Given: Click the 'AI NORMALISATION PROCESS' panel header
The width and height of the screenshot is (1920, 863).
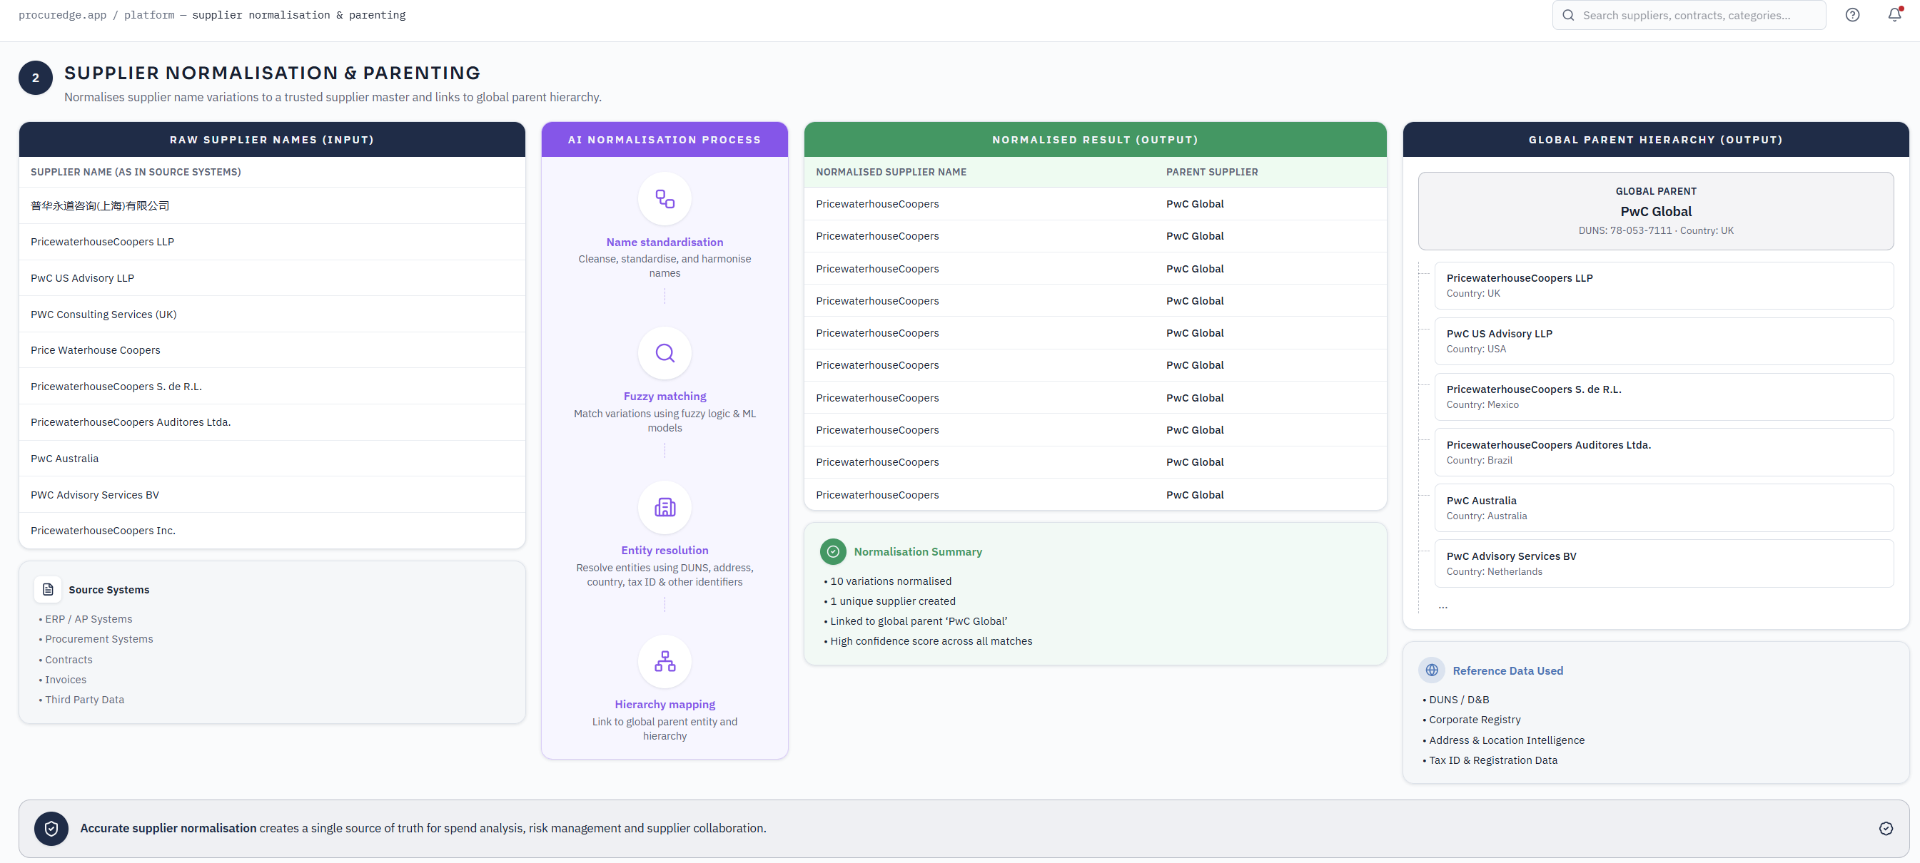Looking at the screenshot, I should click(x=664, y=140).
